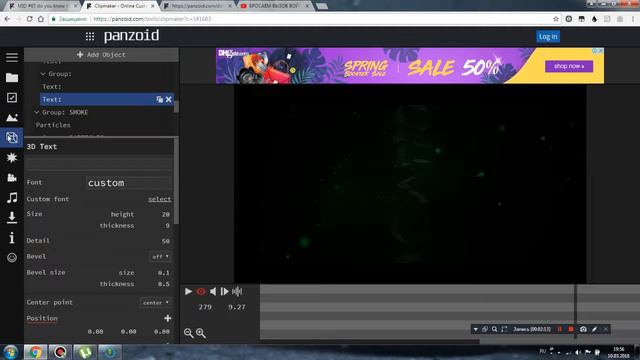Reload the page
This screenshot has width=640, height=360.
point(29,19)
